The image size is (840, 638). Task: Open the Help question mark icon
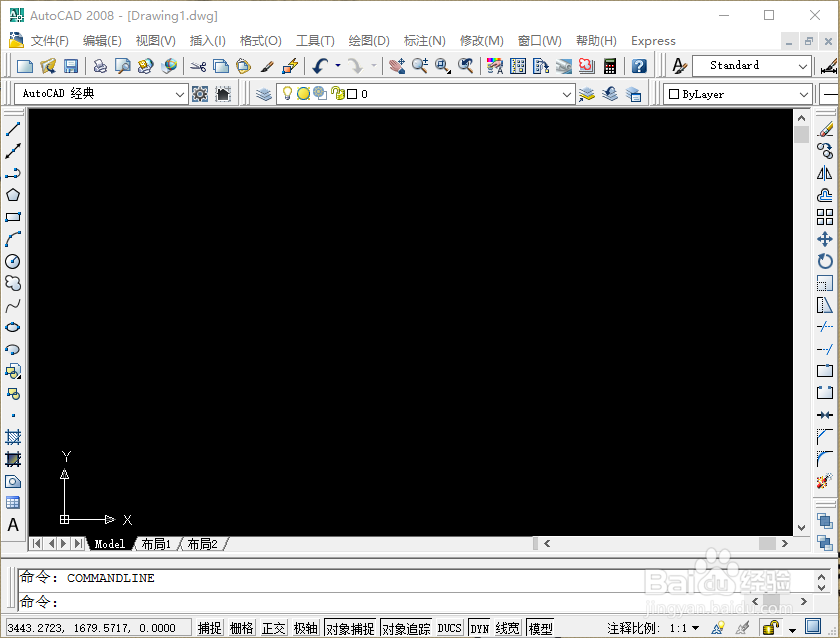(639, 66)
